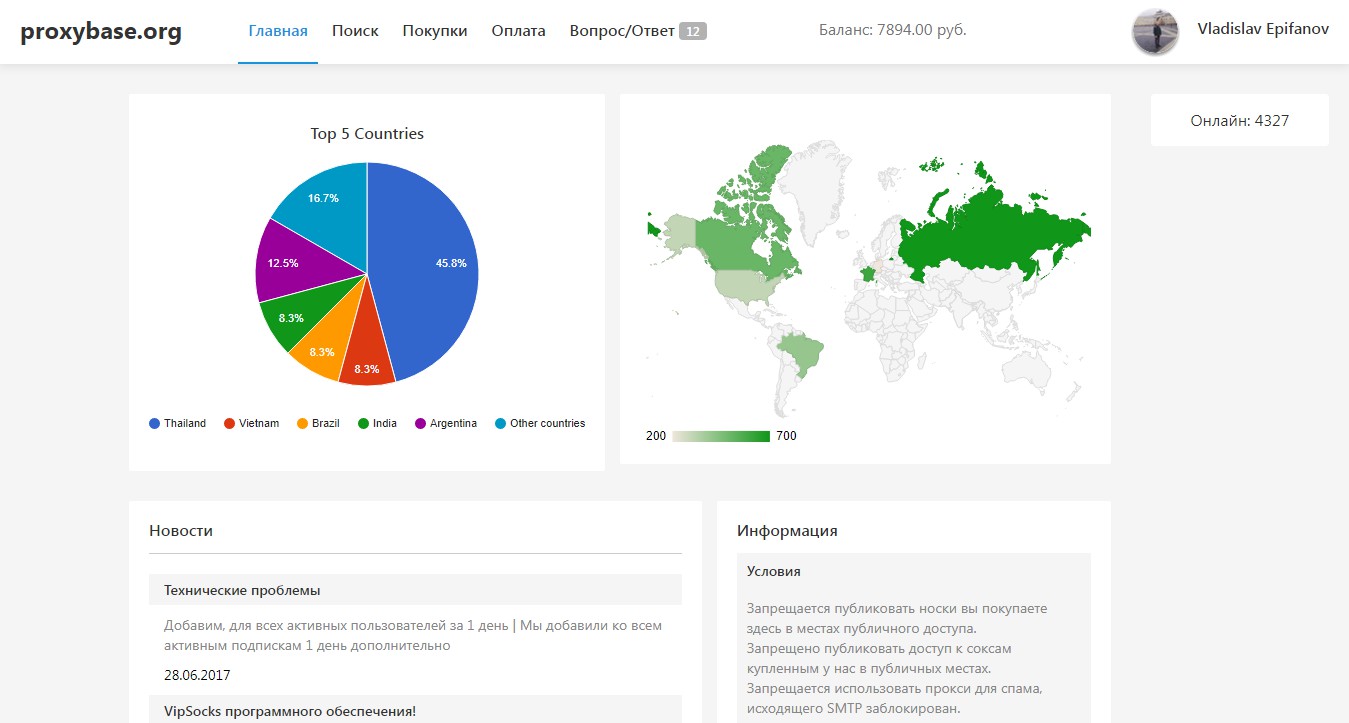Image resolution: width=1349 pixels, height=723 pixels.
Task: Click the India green legend dot
Action: click(363, 423)
